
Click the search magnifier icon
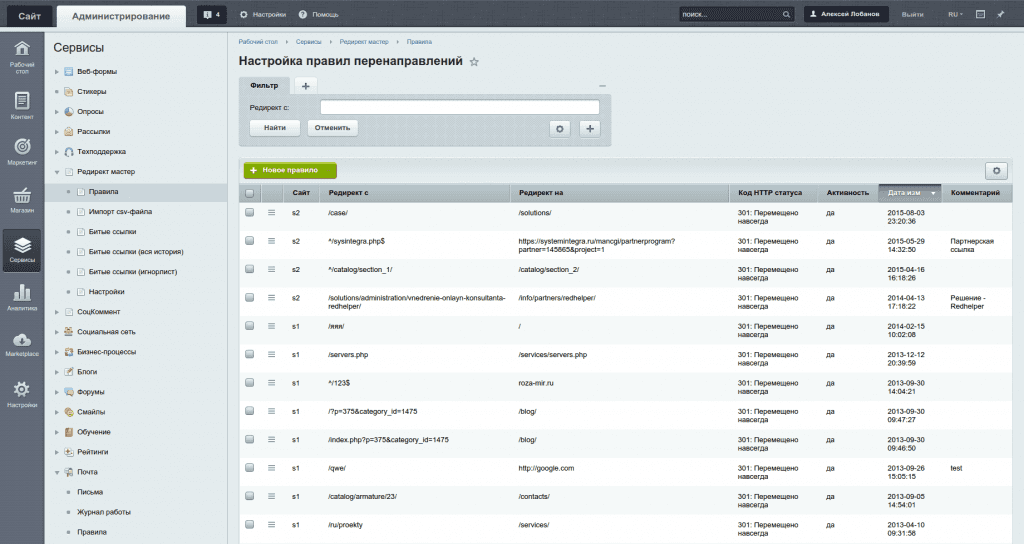[x=786, y=14]
